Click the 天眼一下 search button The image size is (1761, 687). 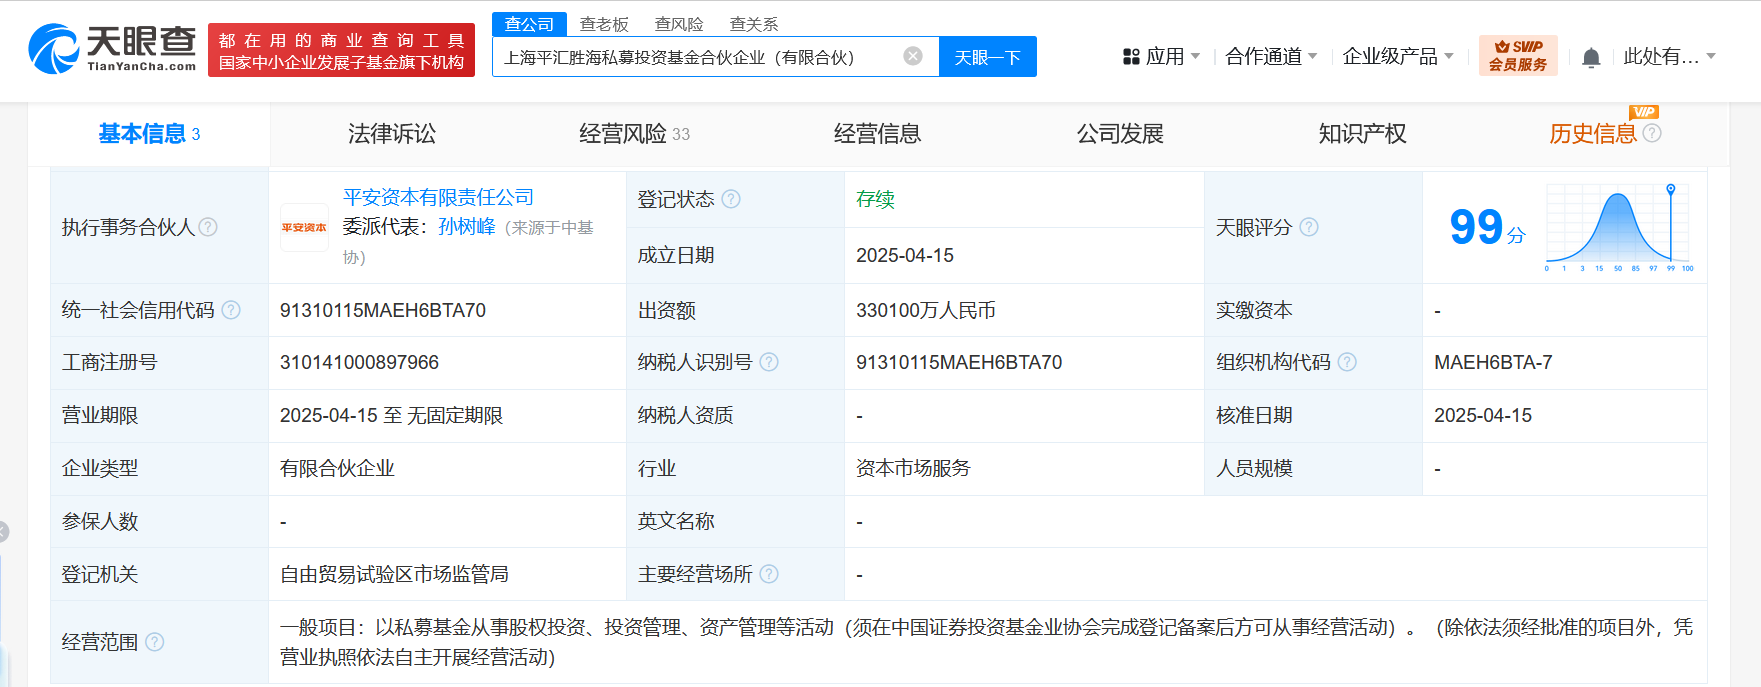coord(988,57)
